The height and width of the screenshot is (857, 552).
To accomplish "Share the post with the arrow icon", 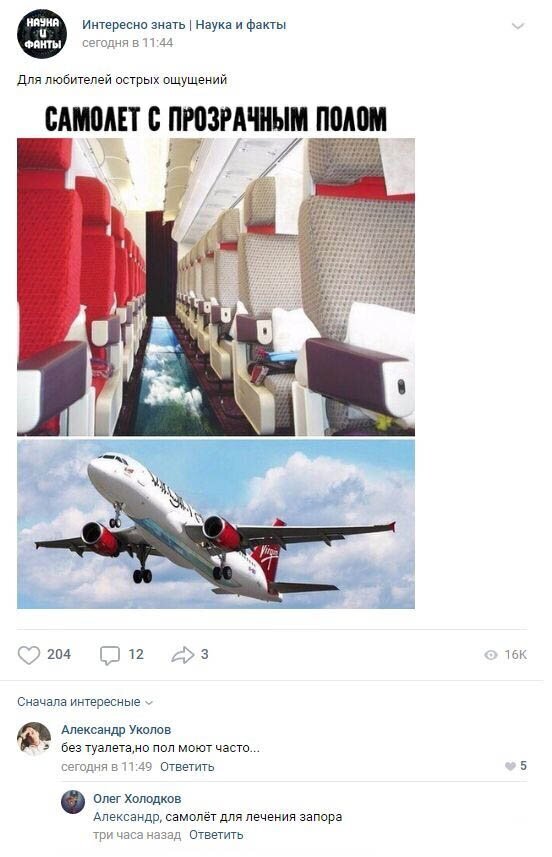I will tap(183, 655).
